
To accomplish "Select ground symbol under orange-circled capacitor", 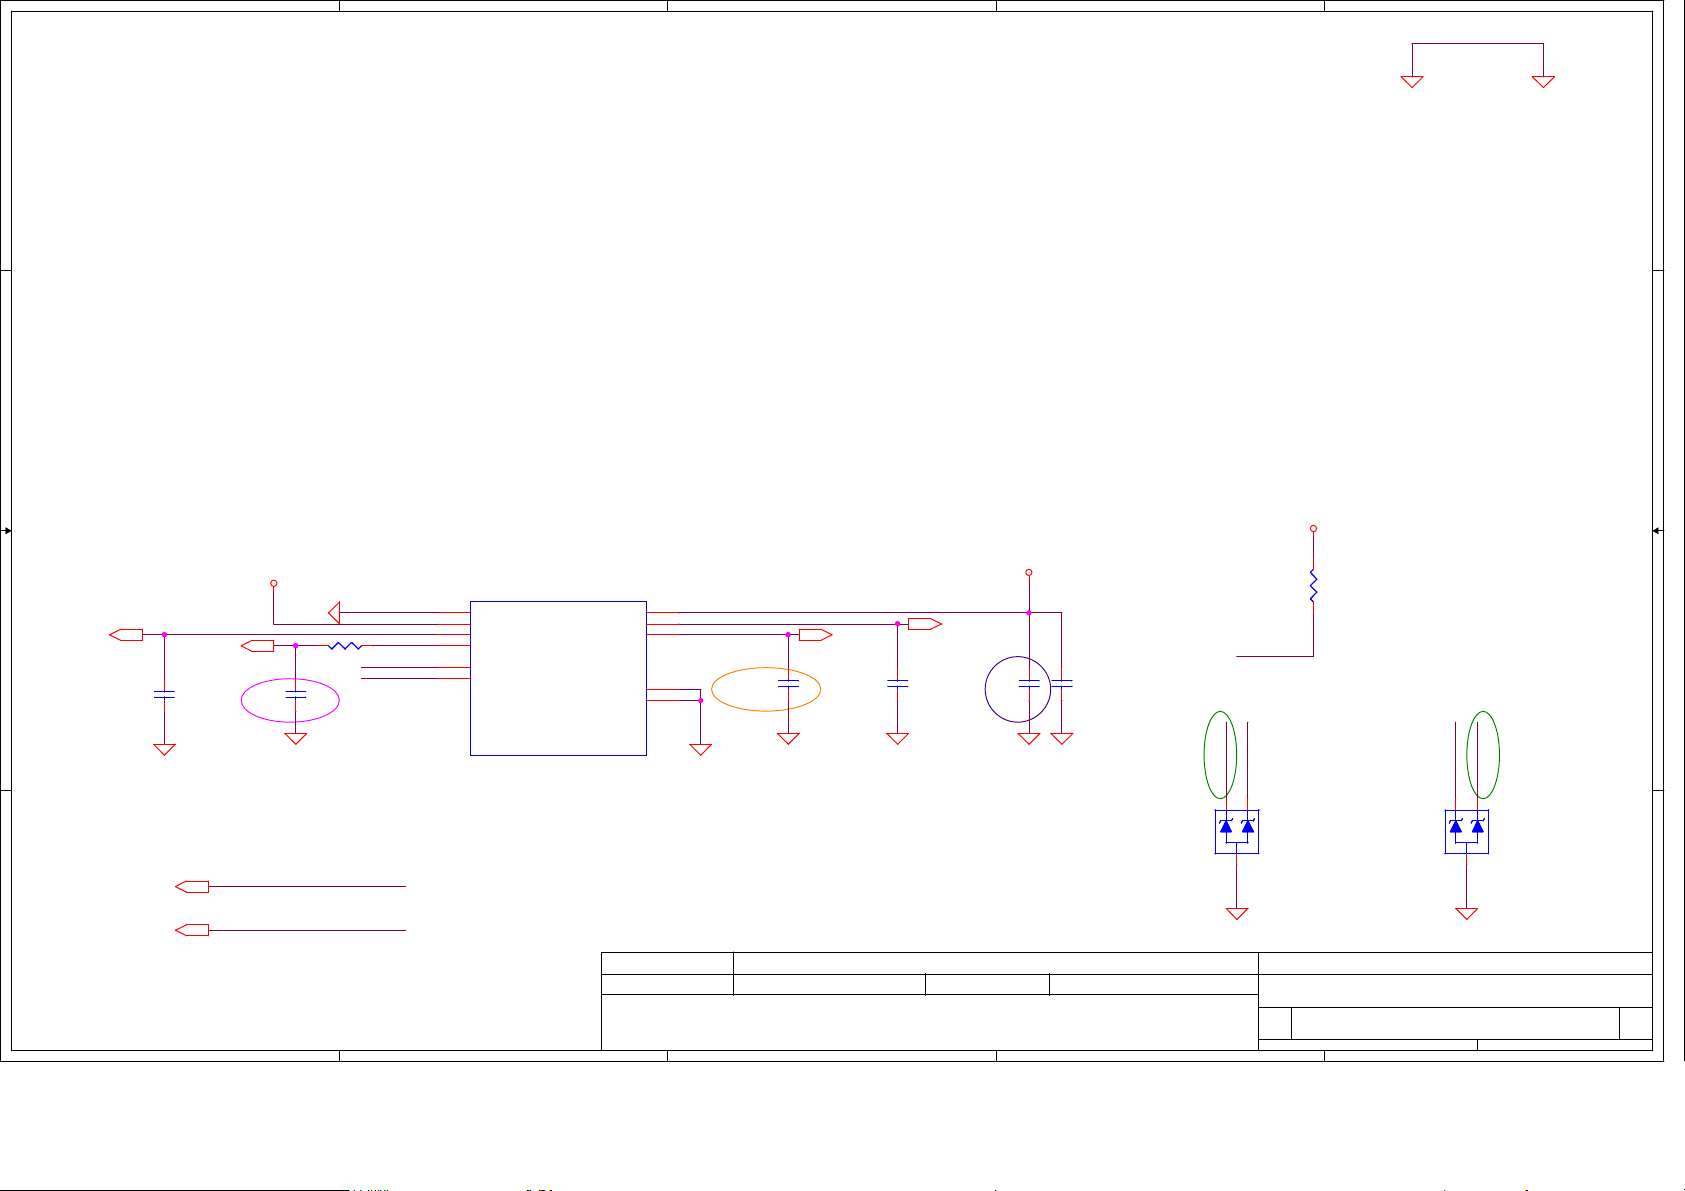I will coord(788,739).
